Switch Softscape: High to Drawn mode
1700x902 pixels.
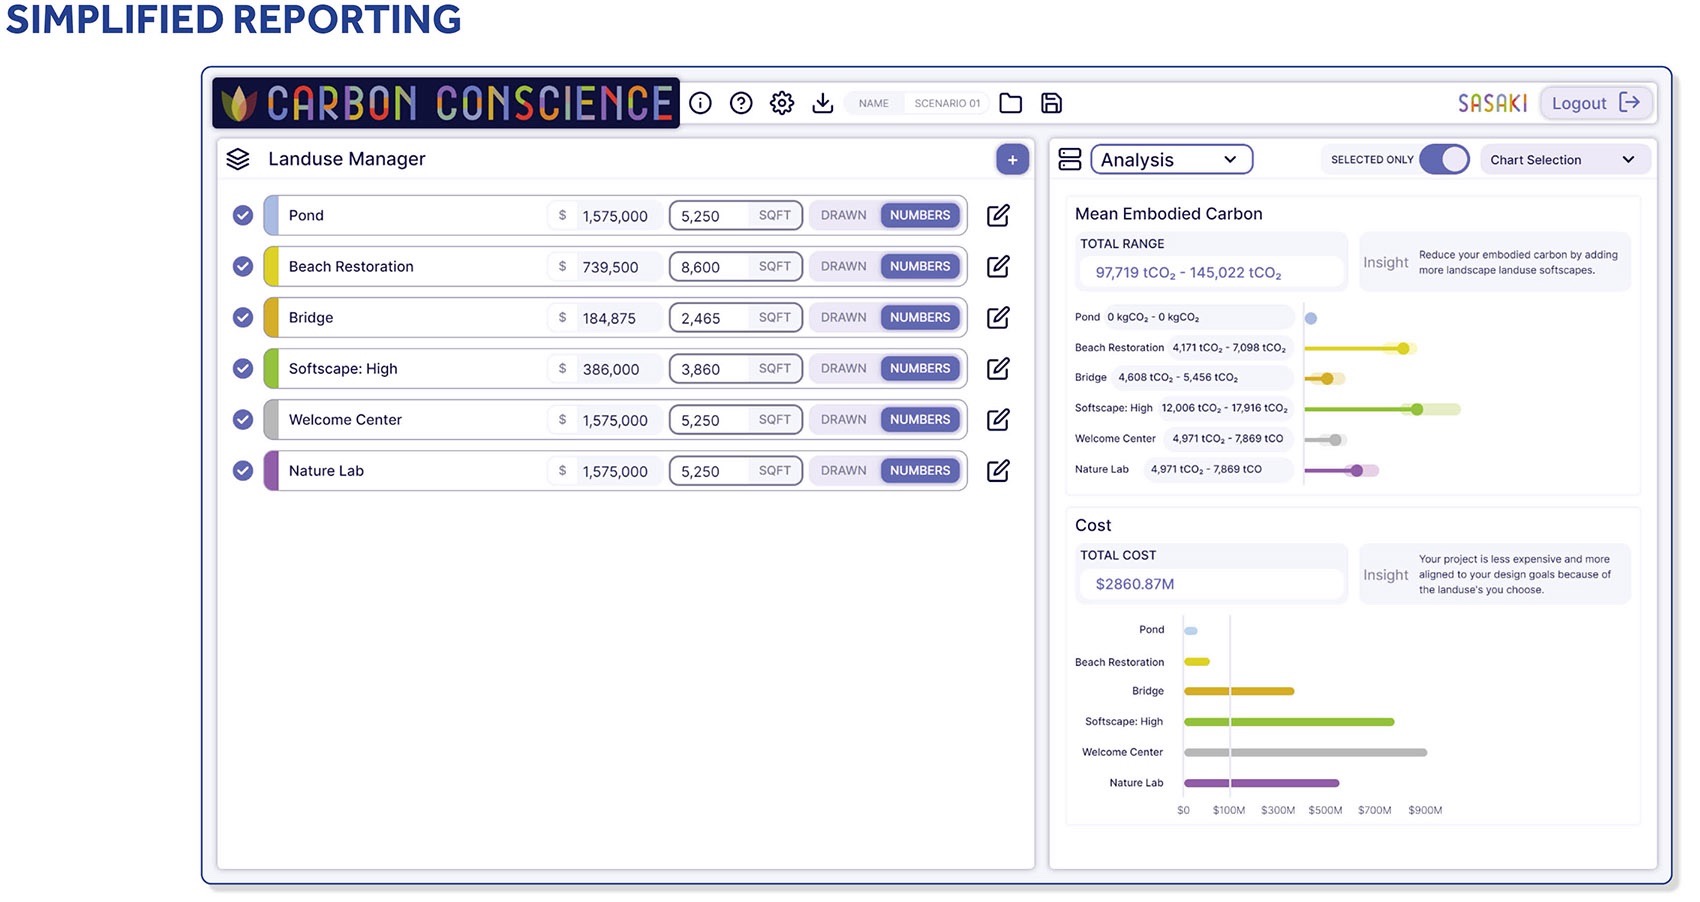(x=843, y=368)
